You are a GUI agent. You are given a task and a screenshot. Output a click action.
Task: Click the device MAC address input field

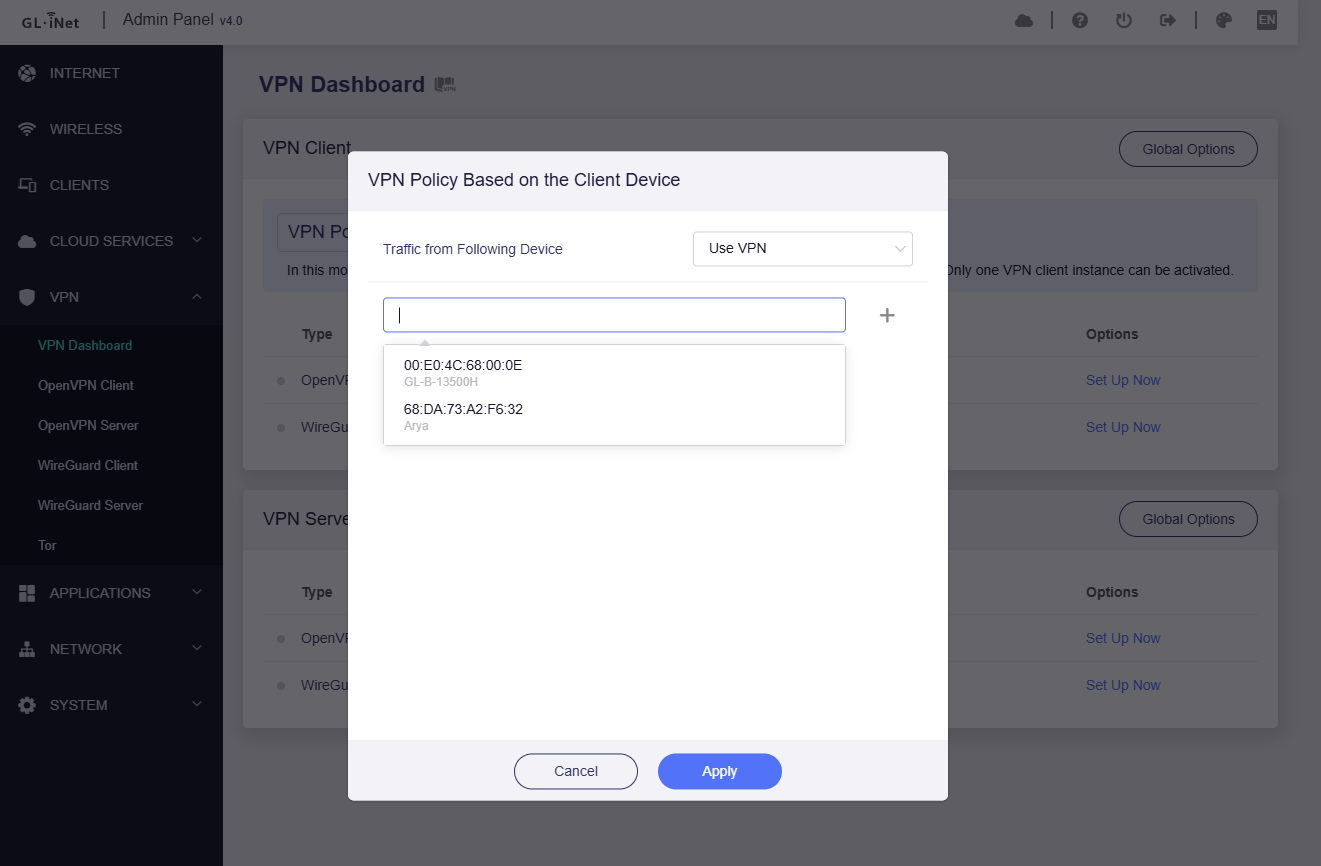pos(614,315)
